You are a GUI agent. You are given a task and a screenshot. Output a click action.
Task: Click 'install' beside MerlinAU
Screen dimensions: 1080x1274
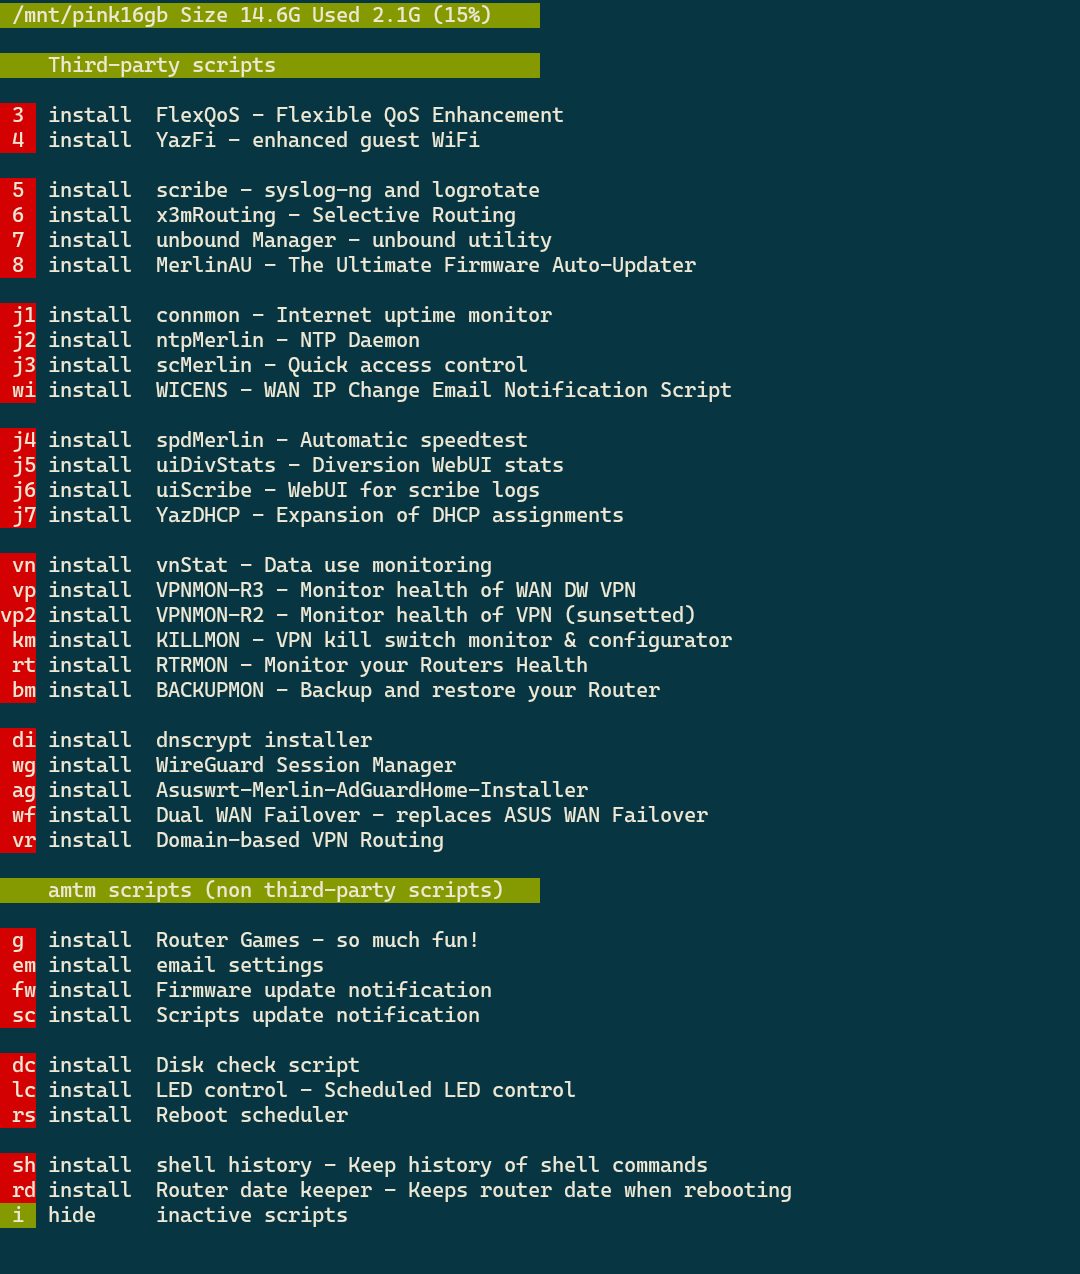[90, 265]
